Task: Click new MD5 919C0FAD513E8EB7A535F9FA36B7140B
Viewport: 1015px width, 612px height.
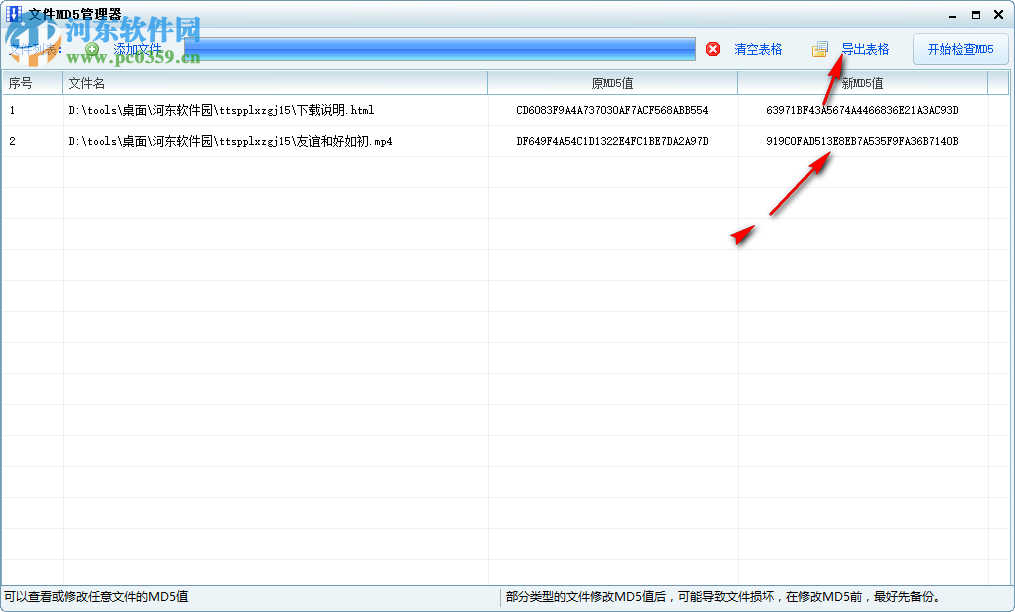Action: pyautogui.click(x=862, y=141)
